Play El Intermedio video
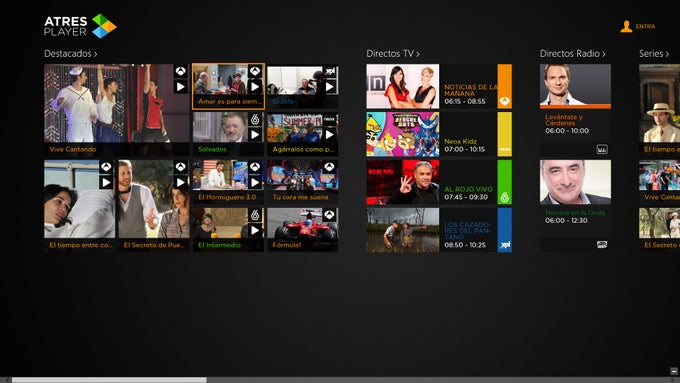 pyautogui.click(x=255, y=230)
